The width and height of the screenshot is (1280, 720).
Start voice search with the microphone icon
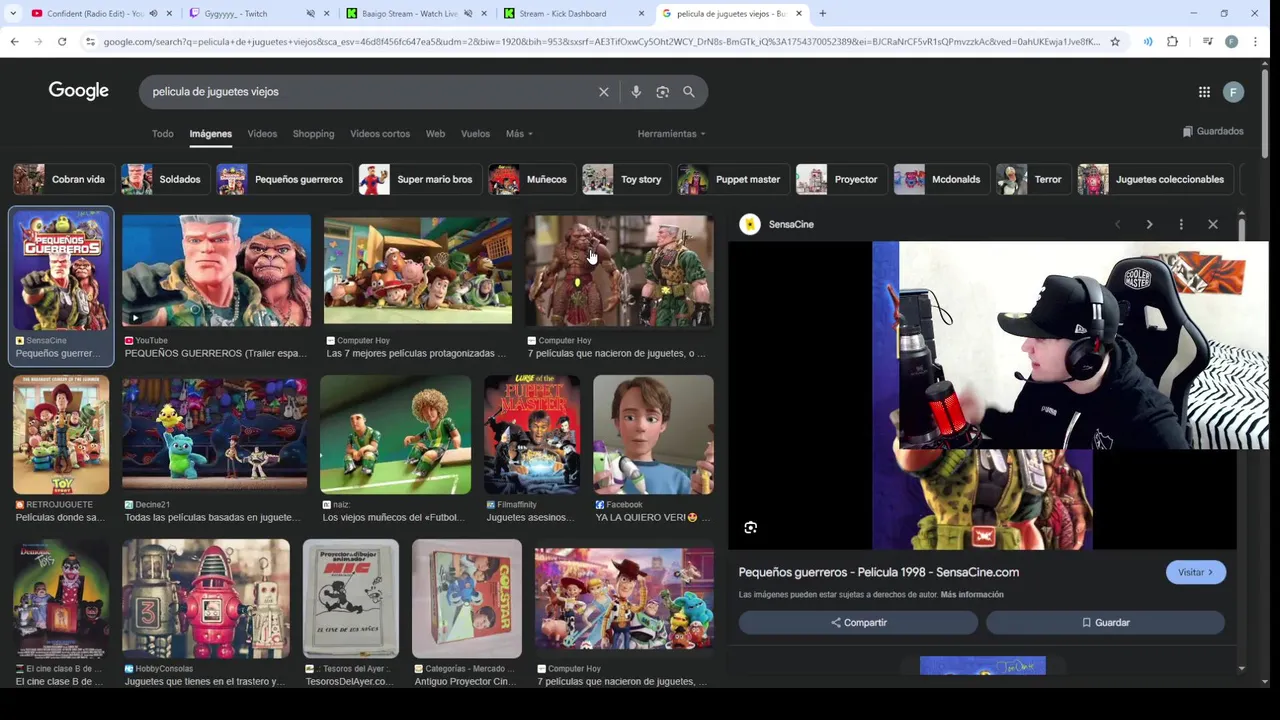(x=636, y=92)
